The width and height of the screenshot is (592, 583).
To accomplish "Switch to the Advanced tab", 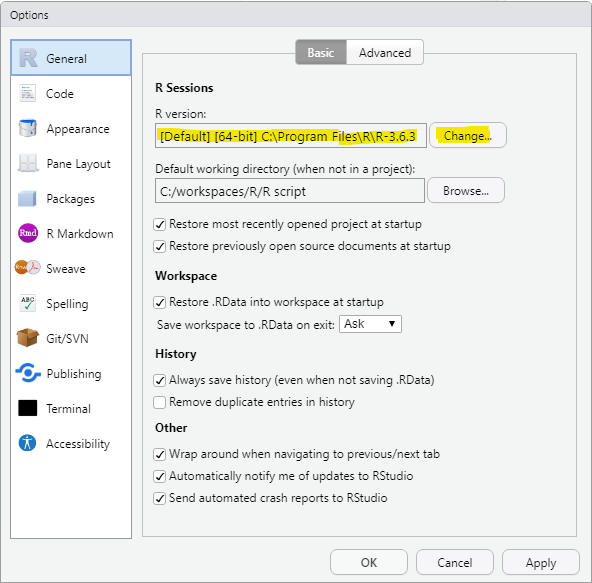I will pyautogui.click(x=385, y=52).
